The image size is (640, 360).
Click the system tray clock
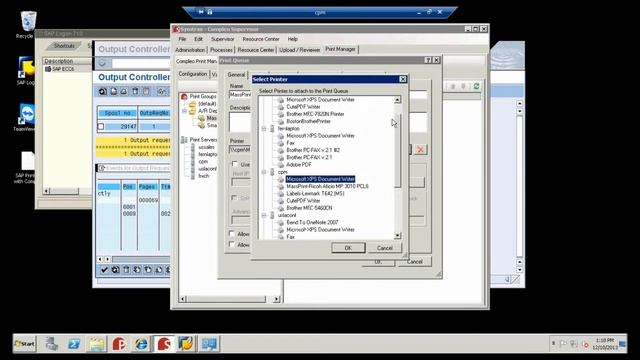point(605,344)
